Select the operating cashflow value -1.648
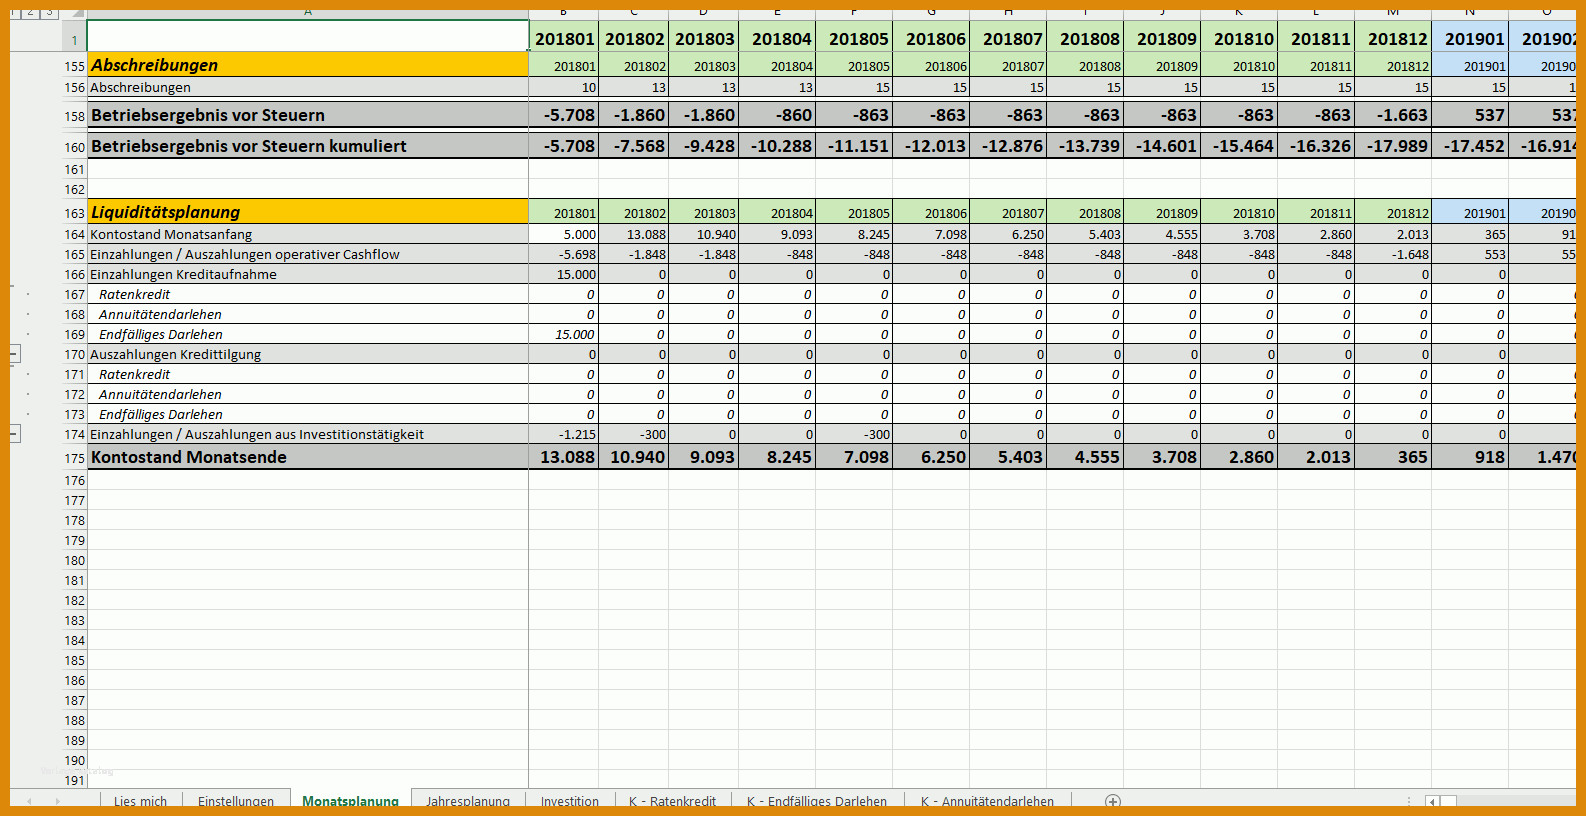Screen dimensions: 1586x816 point(1394,254)
